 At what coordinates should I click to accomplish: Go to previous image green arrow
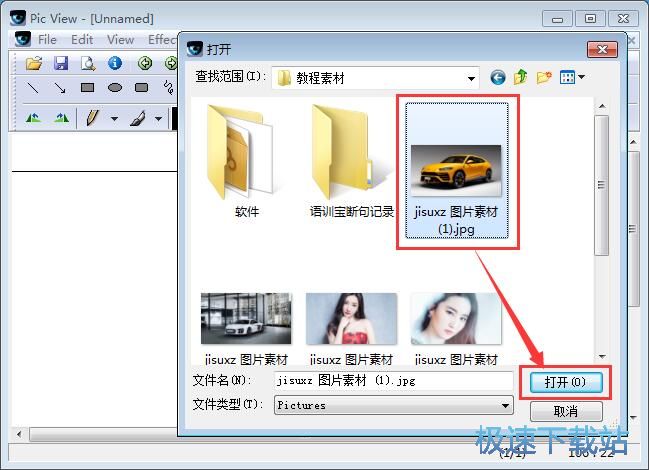tap(145, 63)
